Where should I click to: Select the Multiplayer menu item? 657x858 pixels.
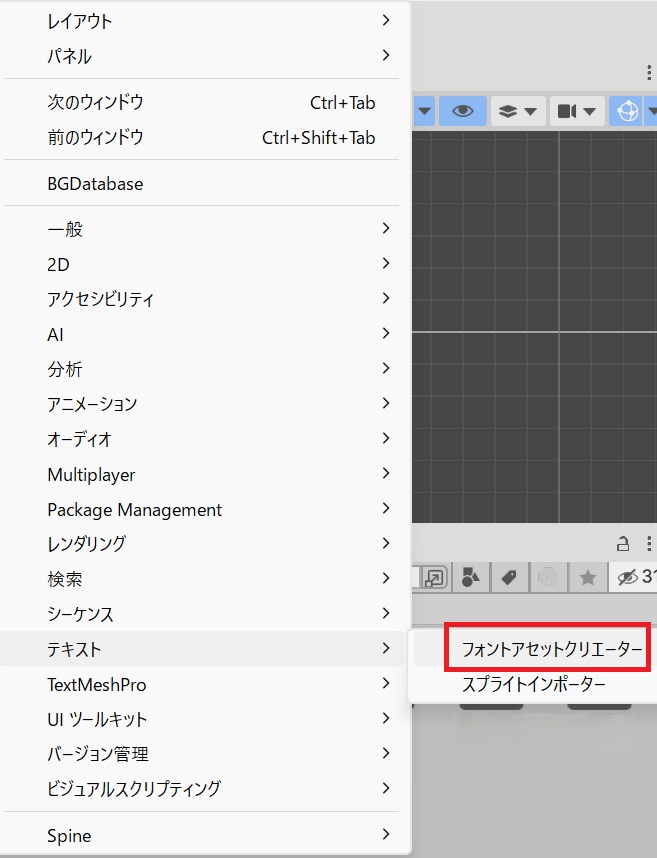202,474
